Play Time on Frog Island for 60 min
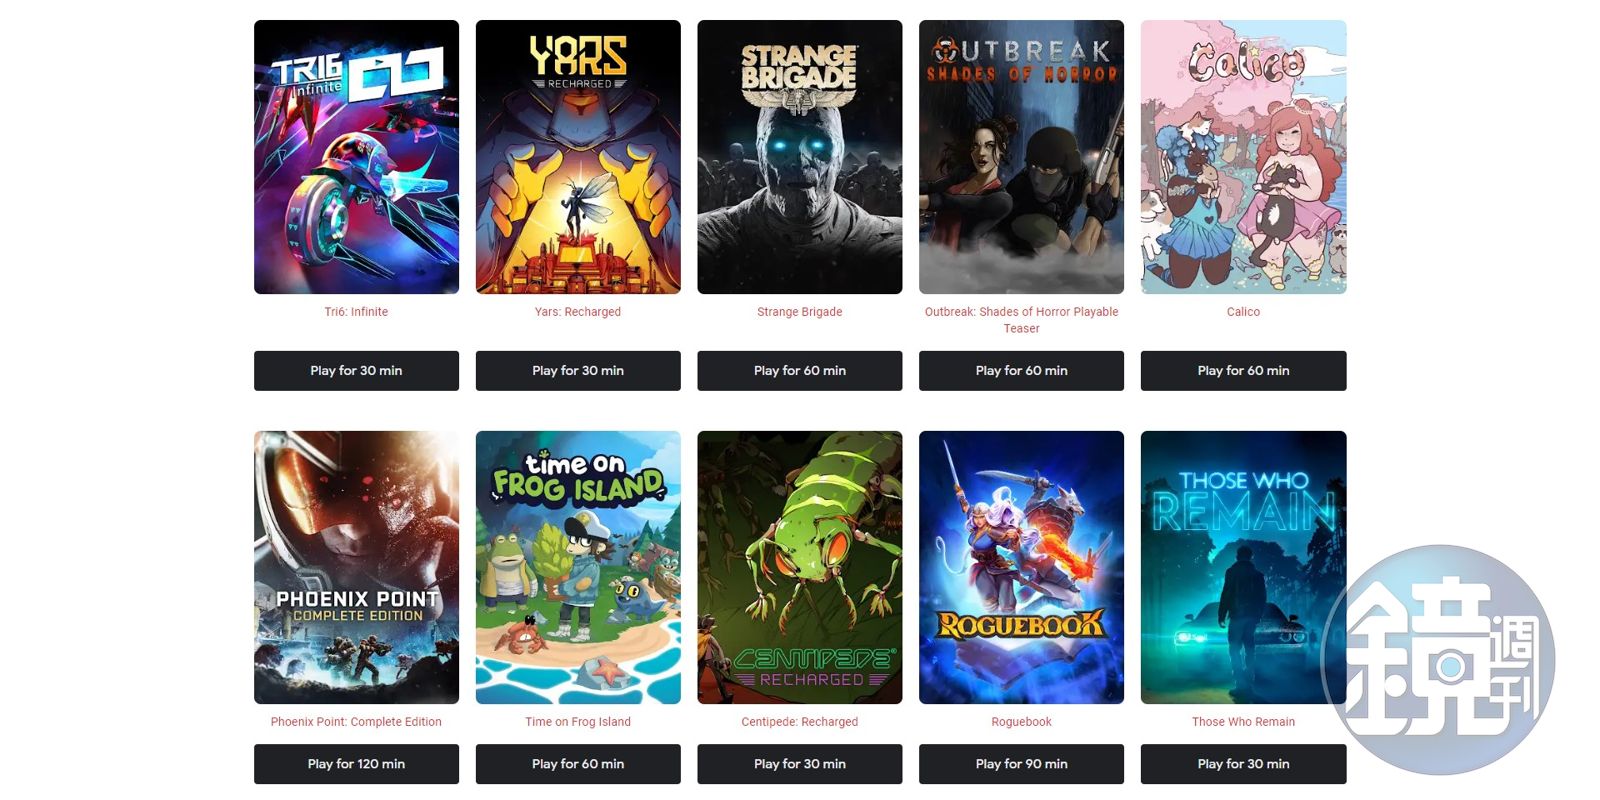Image resolution: width=1600 pixels, height=800 pixels. [578, 764]
